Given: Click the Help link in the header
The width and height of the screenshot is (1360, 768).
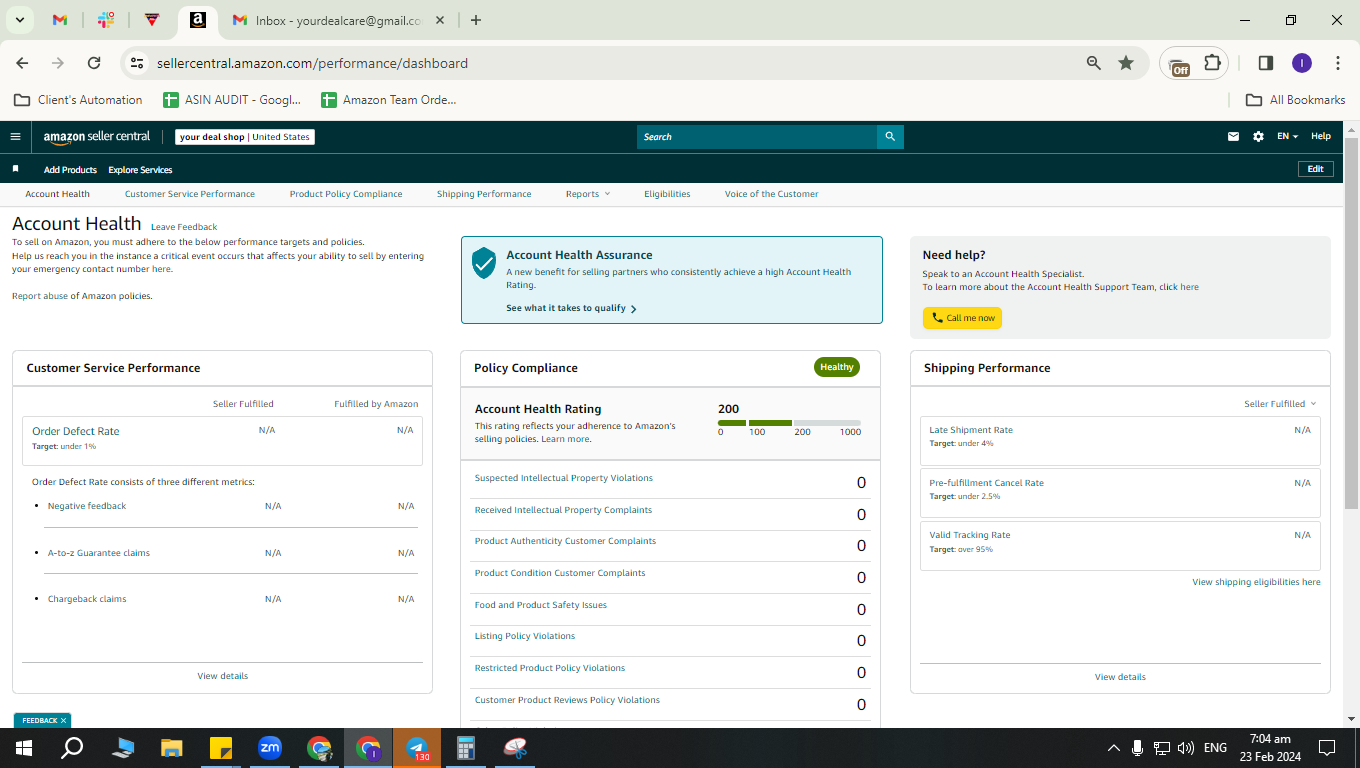Looking at the screenshot, I should point(1321,137).
